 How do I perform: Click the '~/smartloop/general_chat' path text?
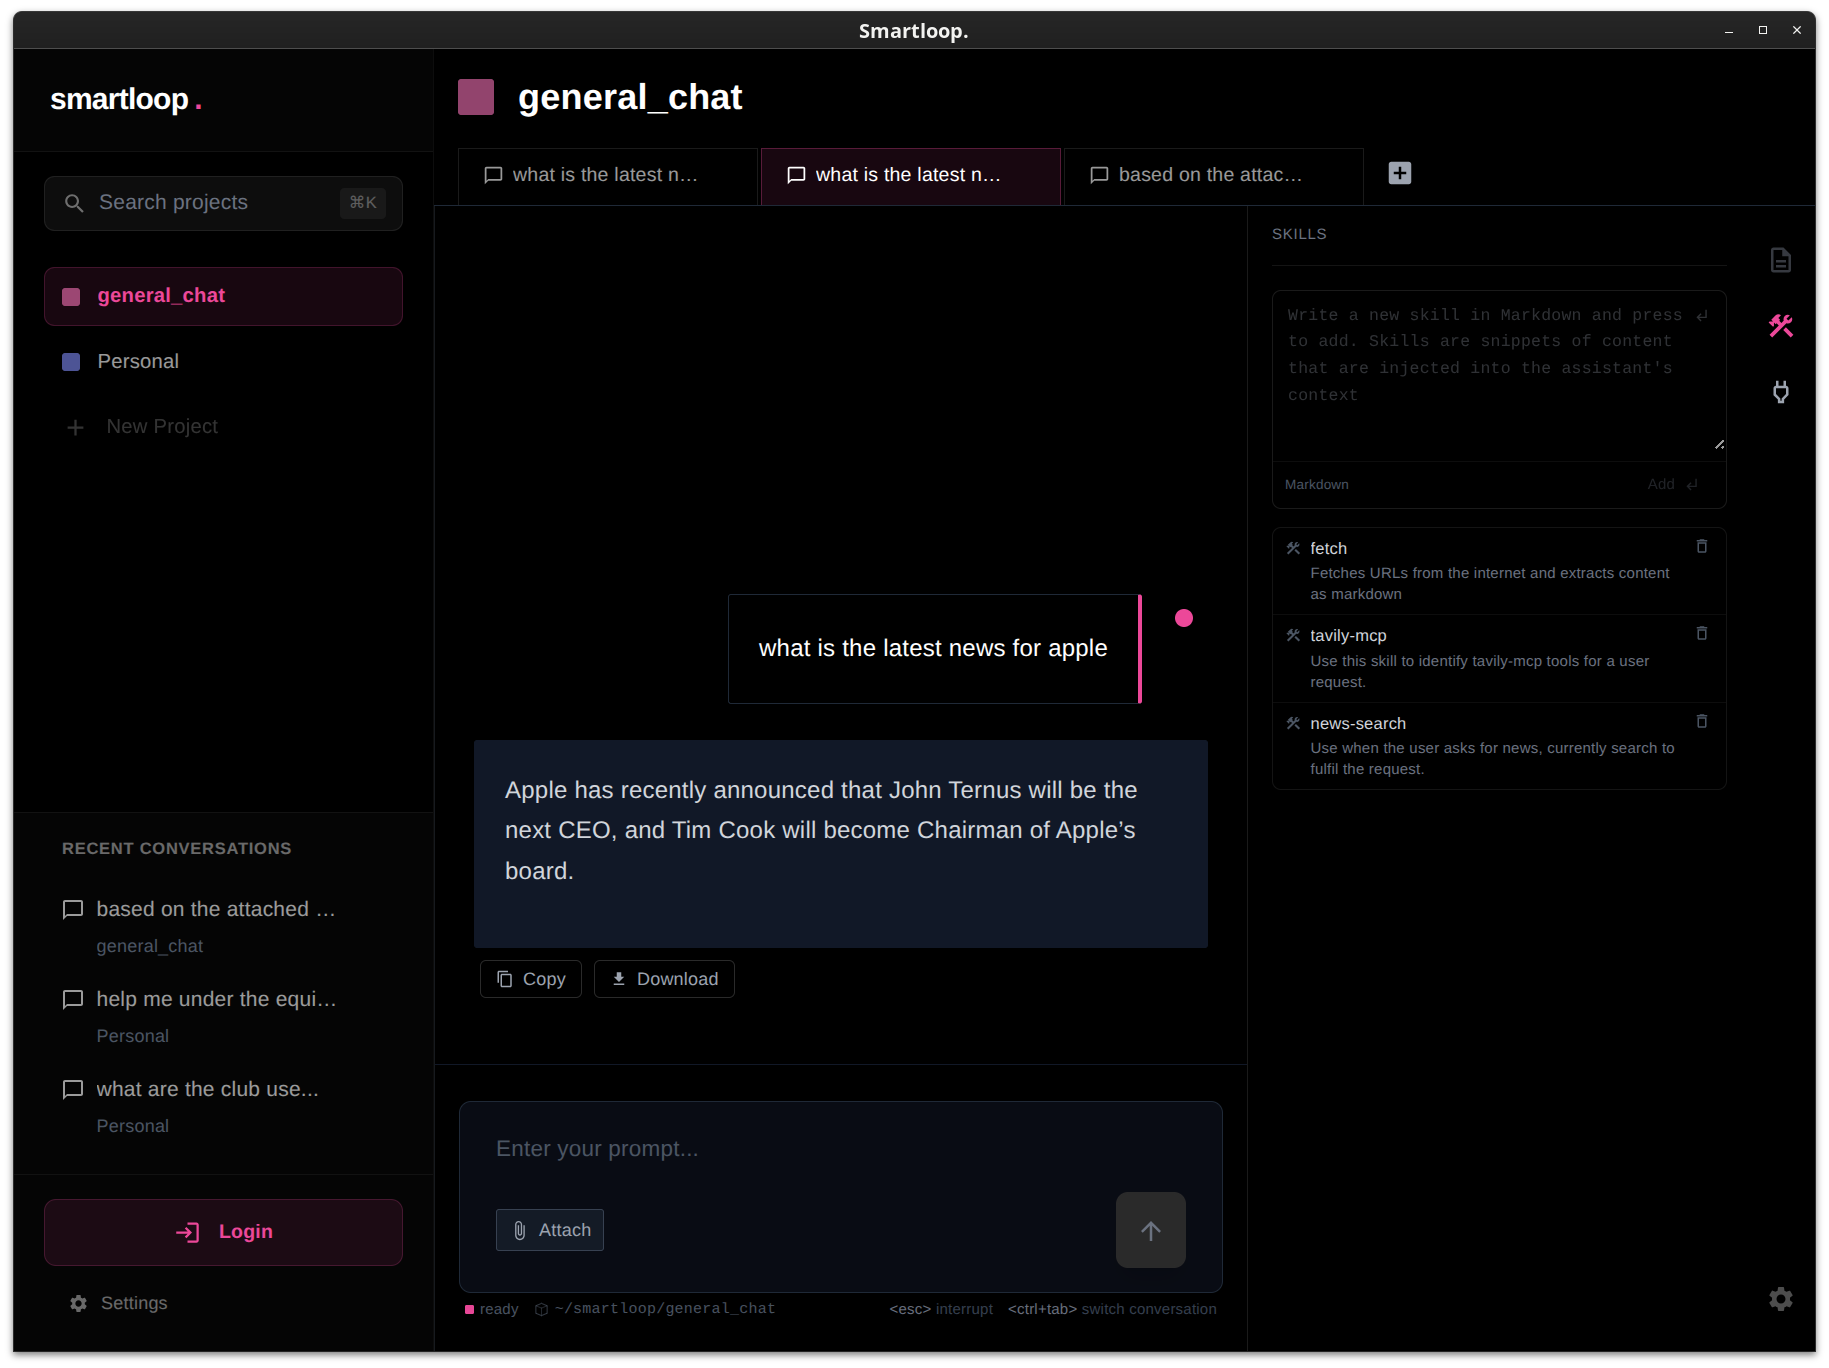(665, 1309)
